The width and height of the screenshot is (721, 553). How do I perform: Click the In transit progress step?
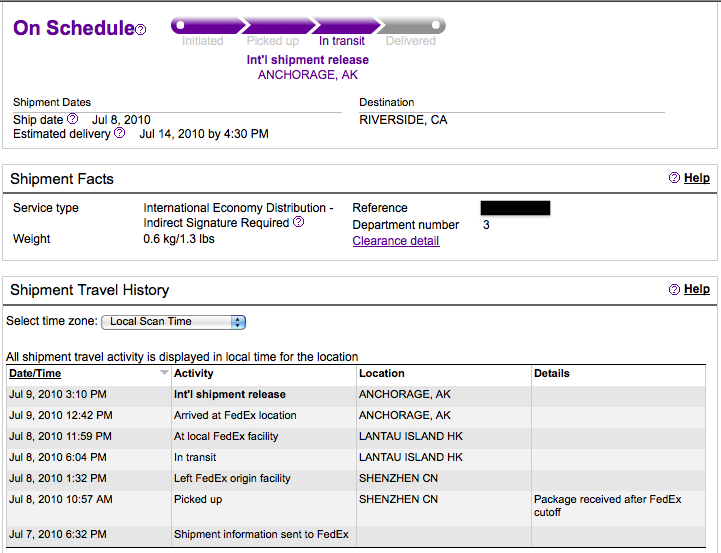click(342, 41)
